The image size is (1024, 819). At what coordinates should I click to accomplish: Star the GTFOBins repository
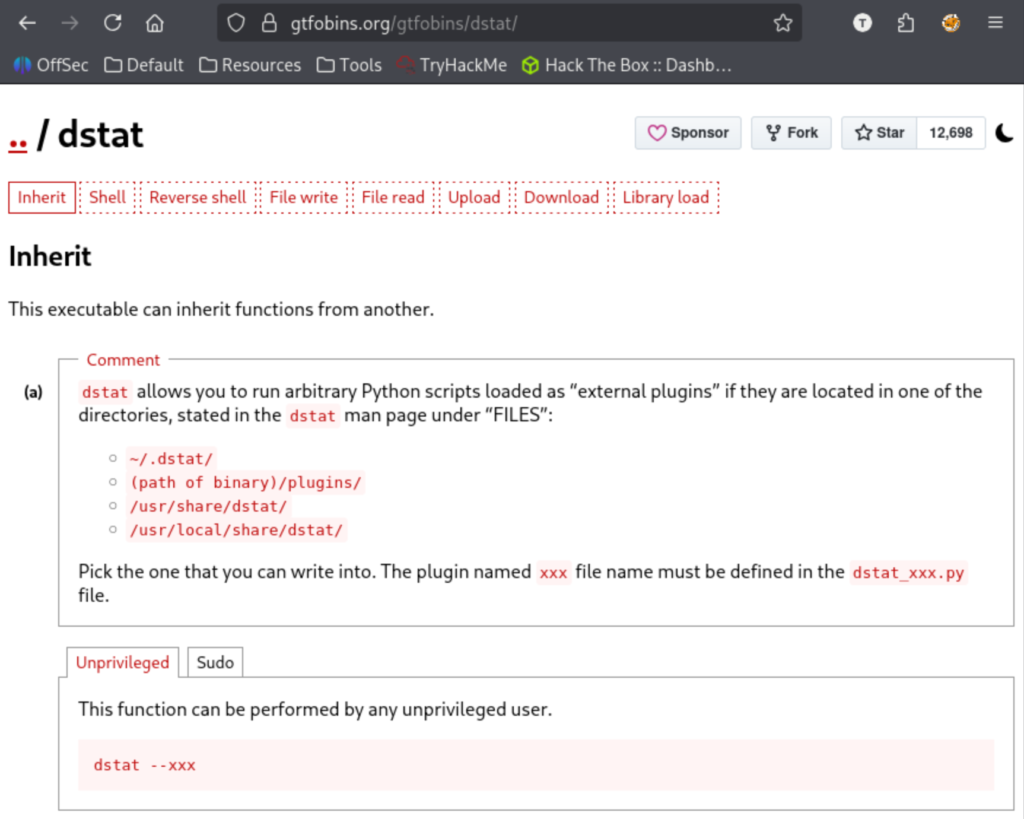[x=879, y=133]
